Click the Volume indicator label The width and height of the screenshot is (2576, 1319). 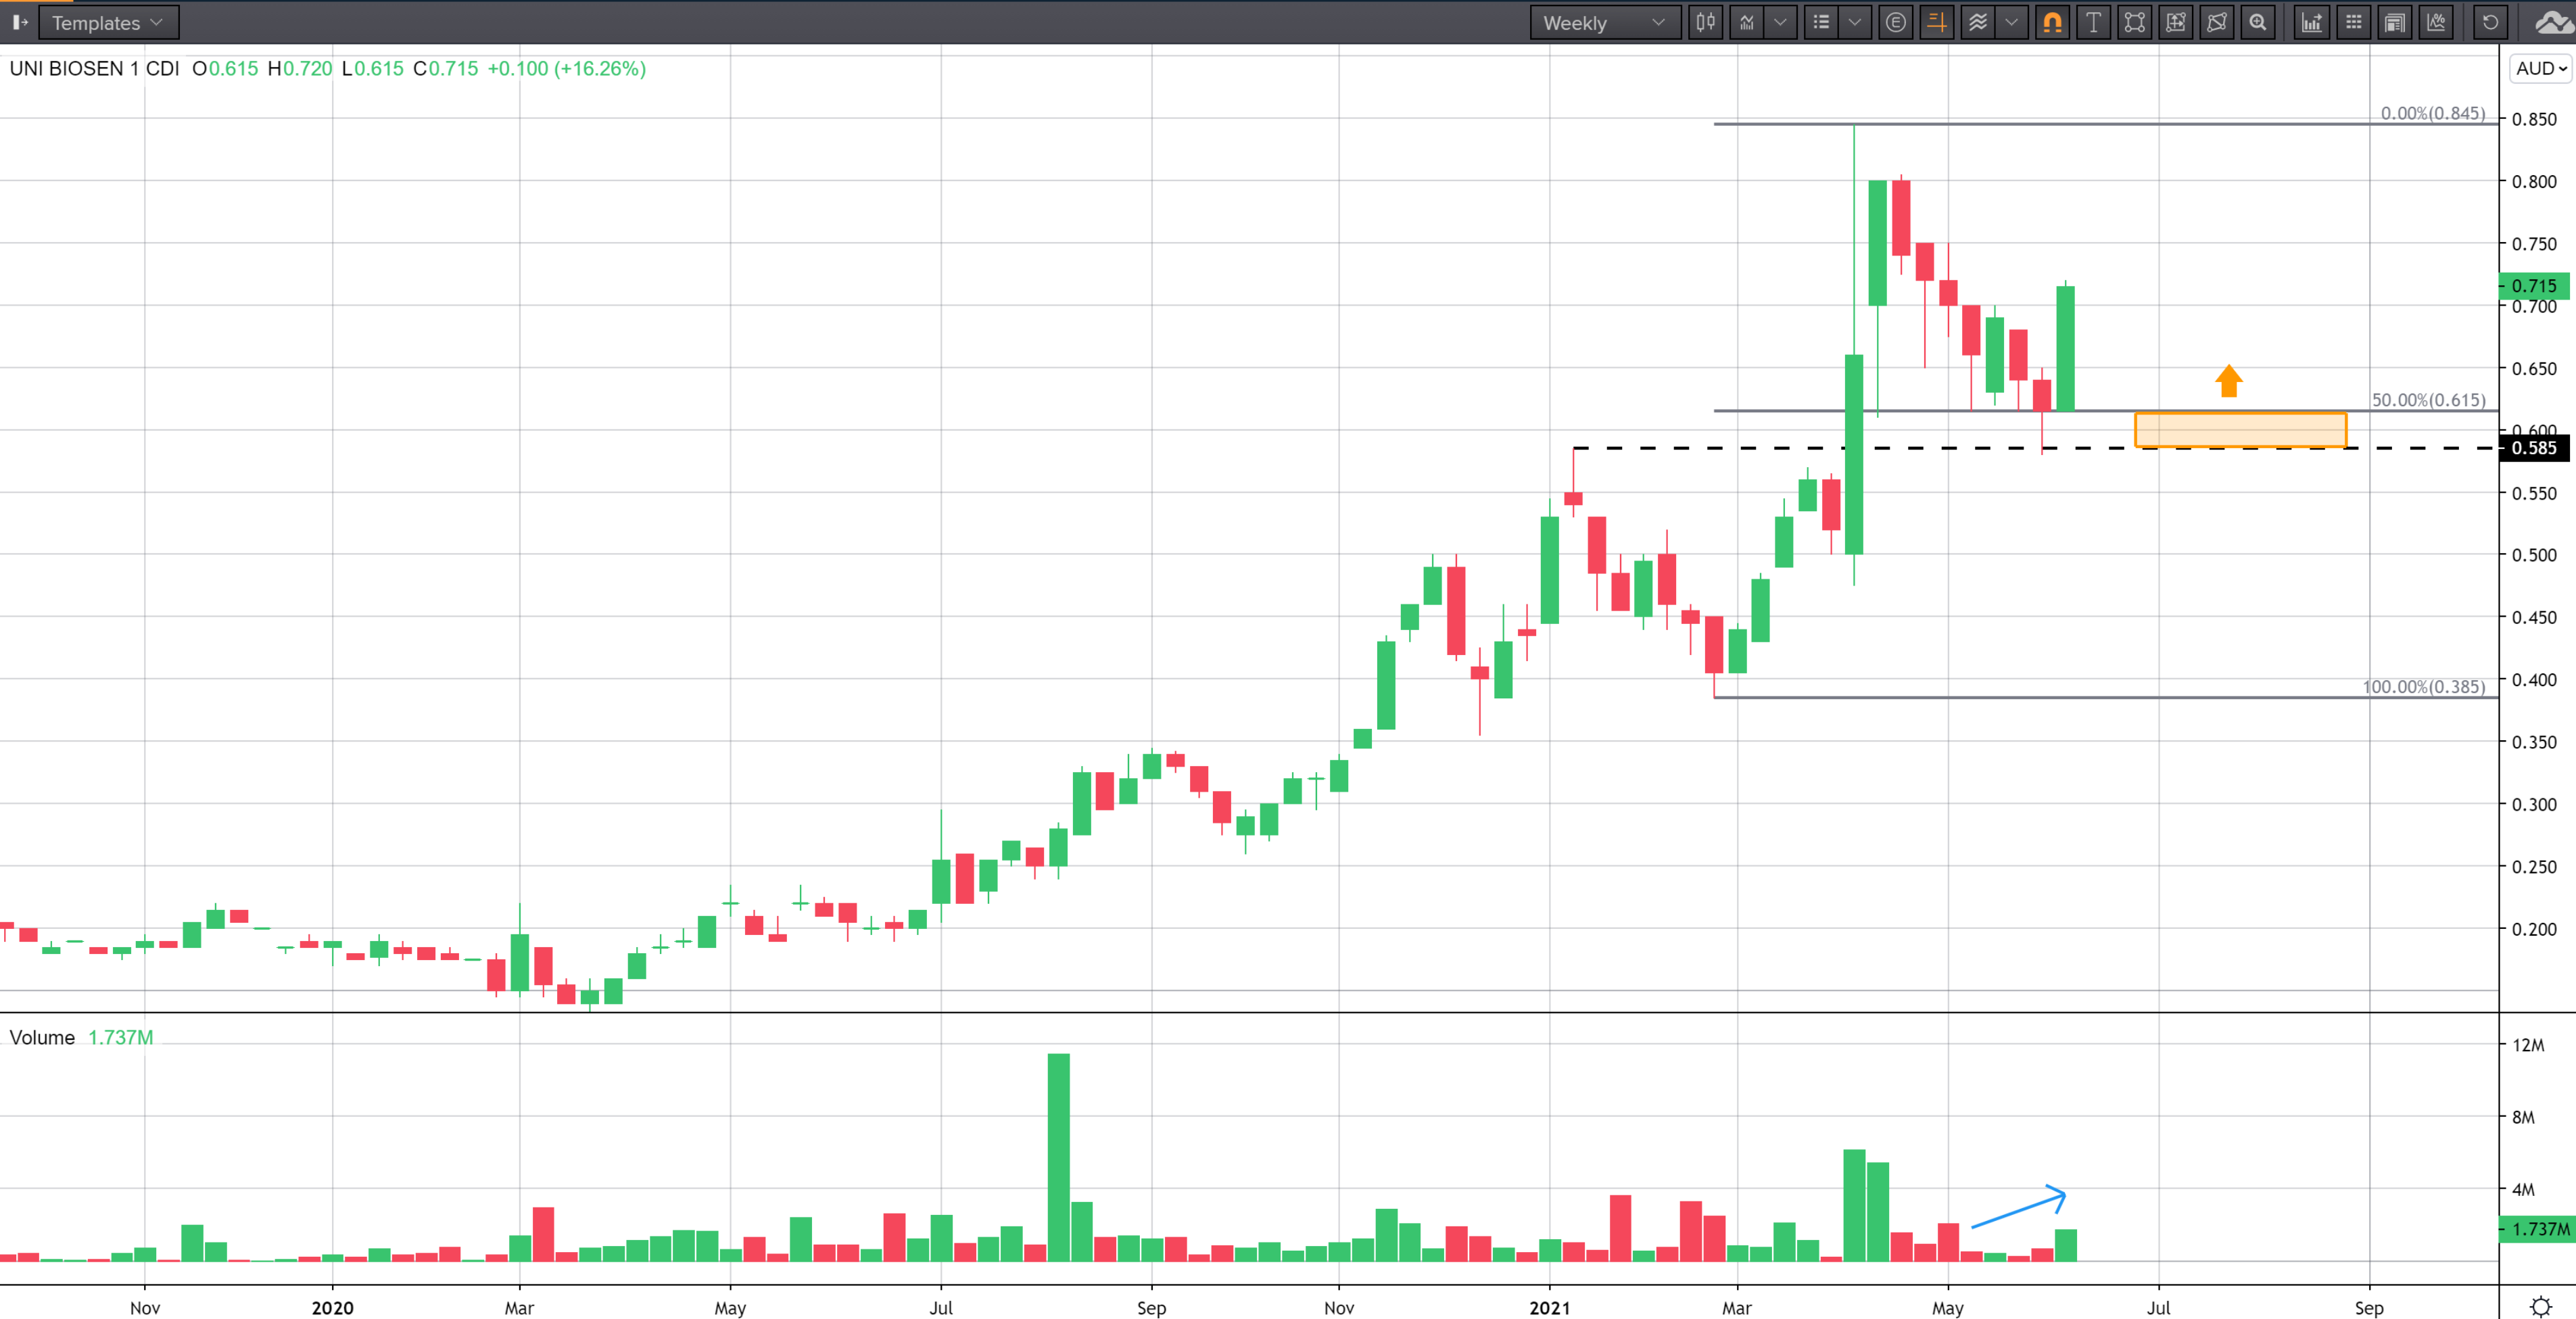point(42,1037)
